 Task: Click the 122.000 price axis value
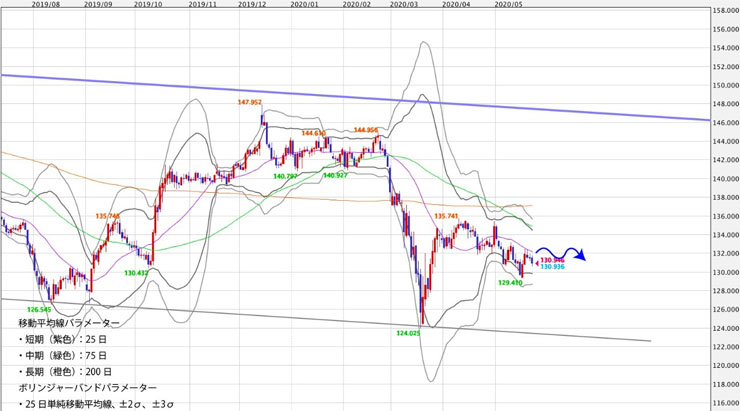pyautogui.click(x=726, y=347)
